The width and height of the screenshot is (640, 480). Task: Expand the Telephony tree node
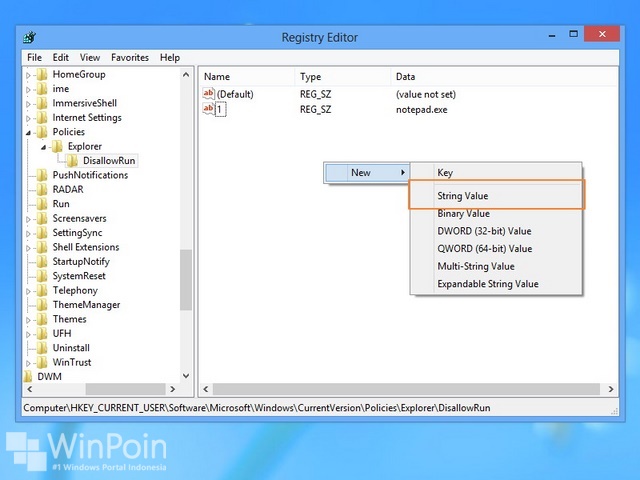point(28,291)
